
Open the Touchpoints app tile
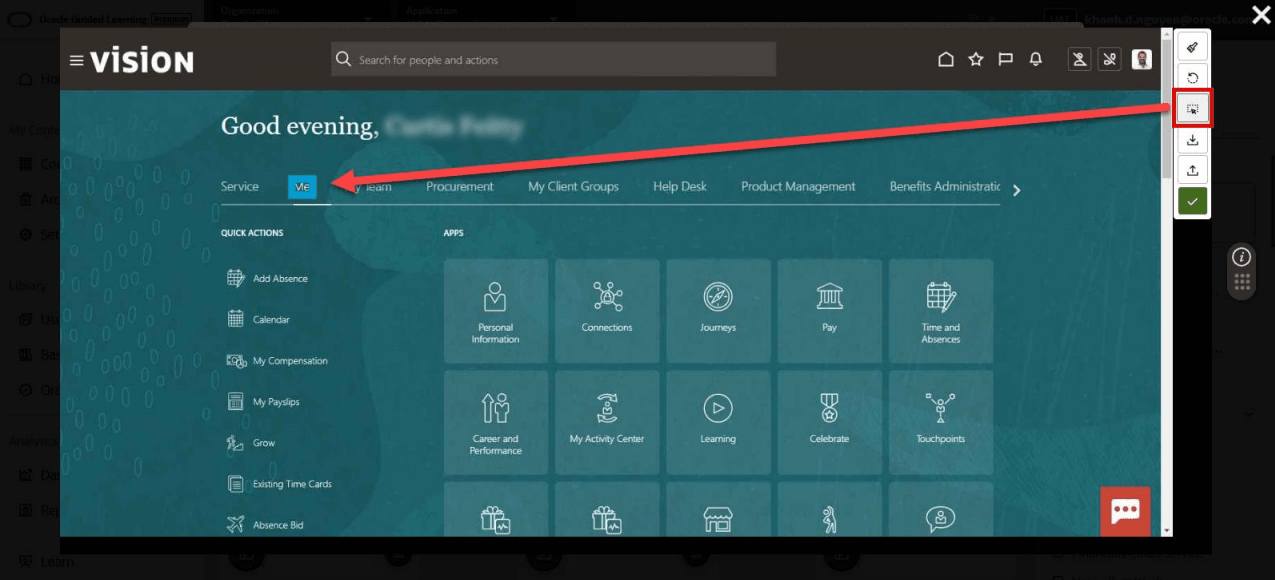point(941,423)
